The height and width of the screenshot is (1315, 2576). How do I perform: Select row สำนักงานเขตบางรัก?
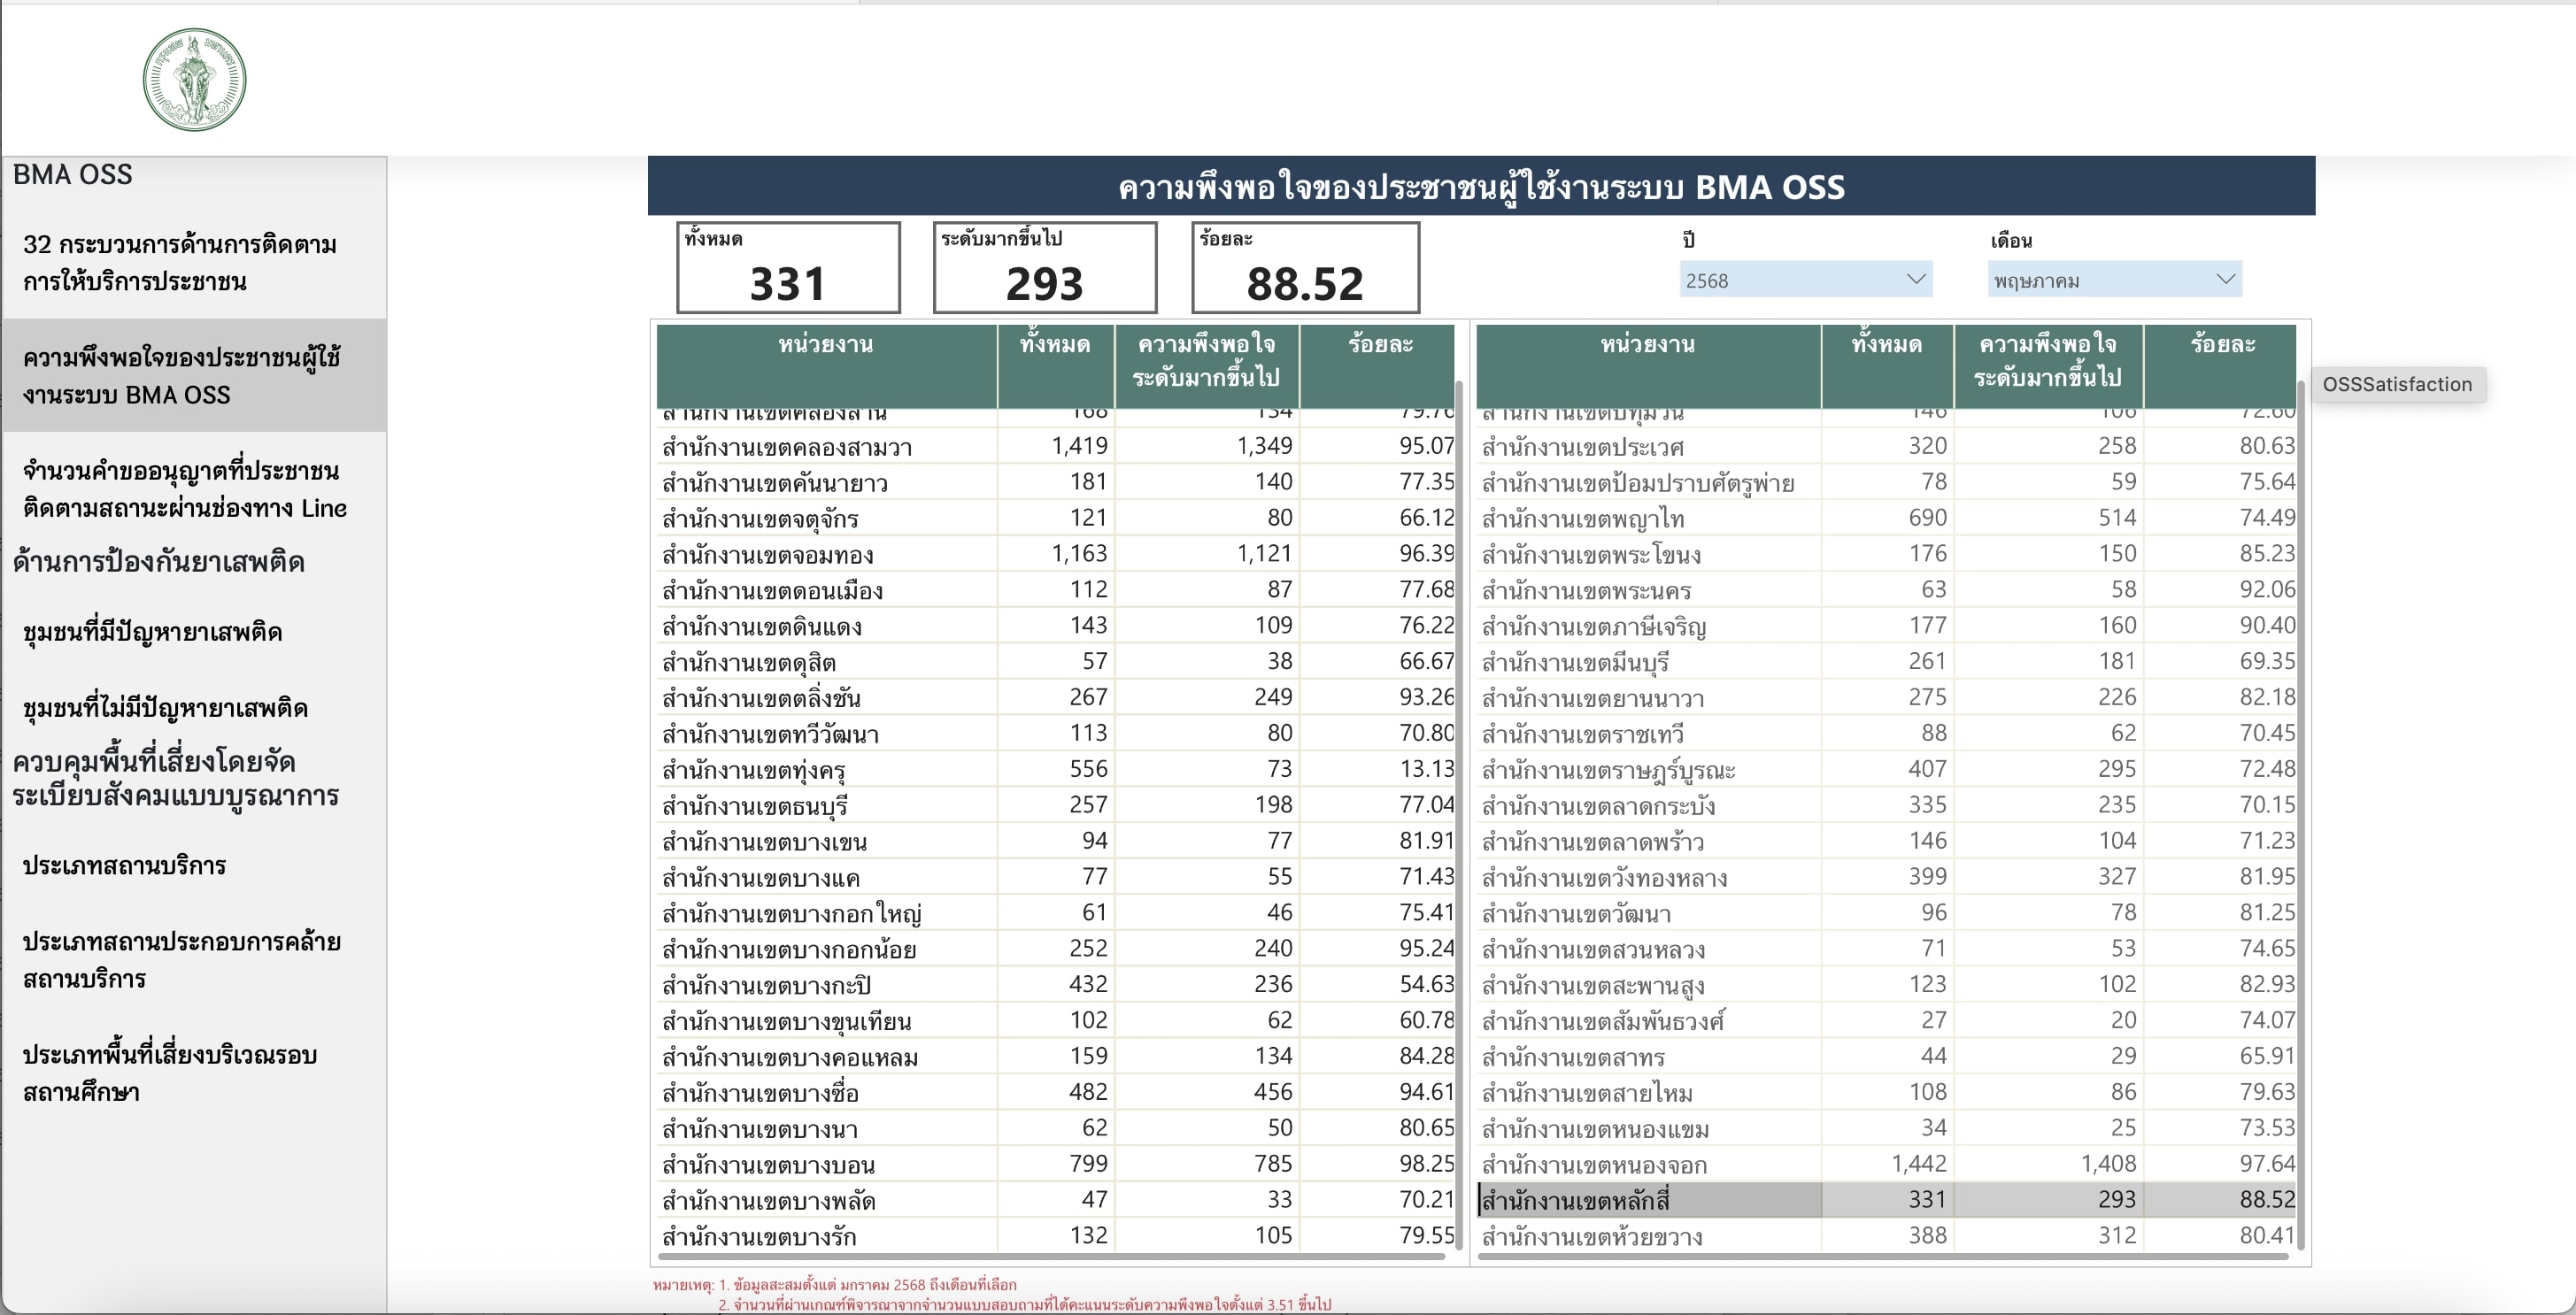pos(1056,1236)
